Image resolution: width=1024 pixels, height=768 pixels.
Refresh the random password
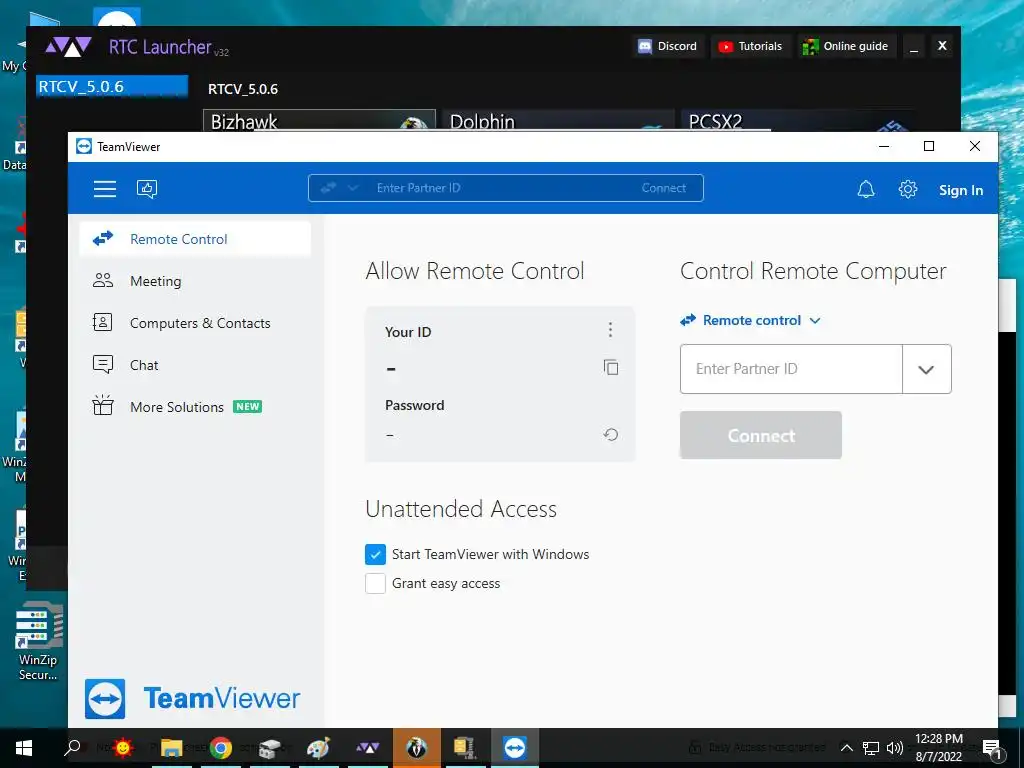(611, 434)
